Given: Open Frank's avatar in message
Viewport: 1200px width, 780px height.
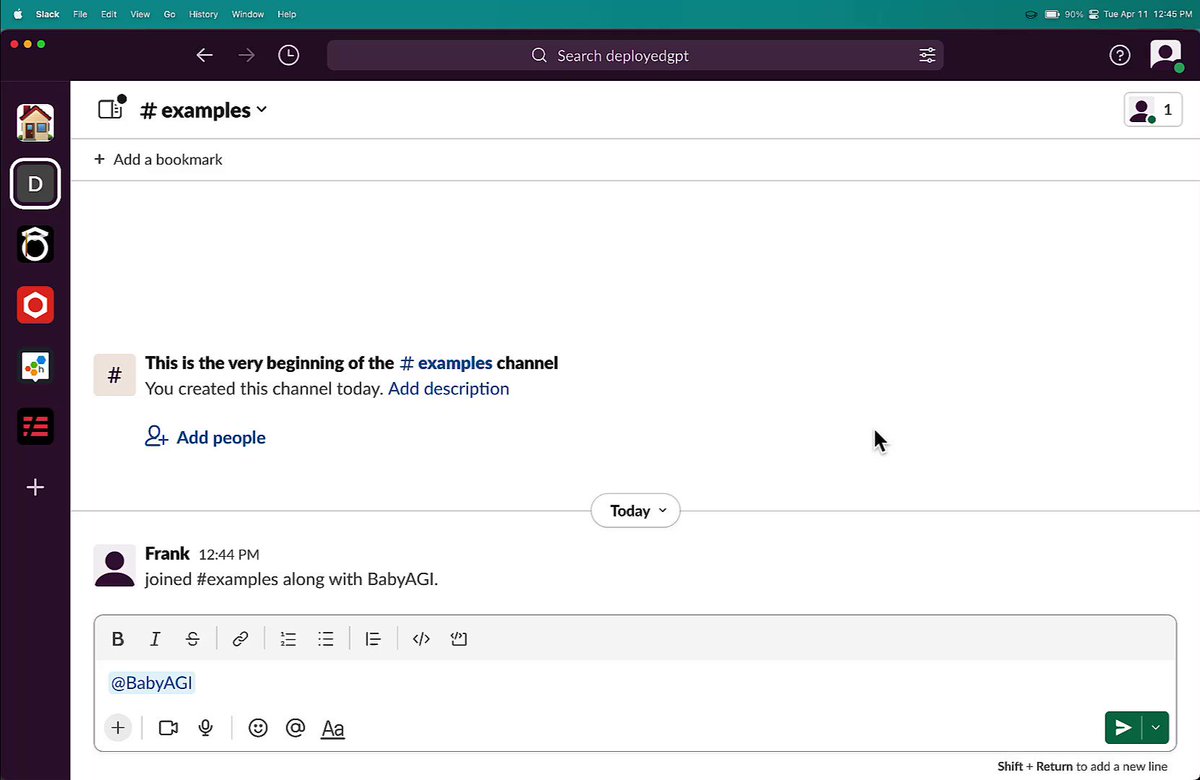Looking at the screenshot, I should [114, 566].
